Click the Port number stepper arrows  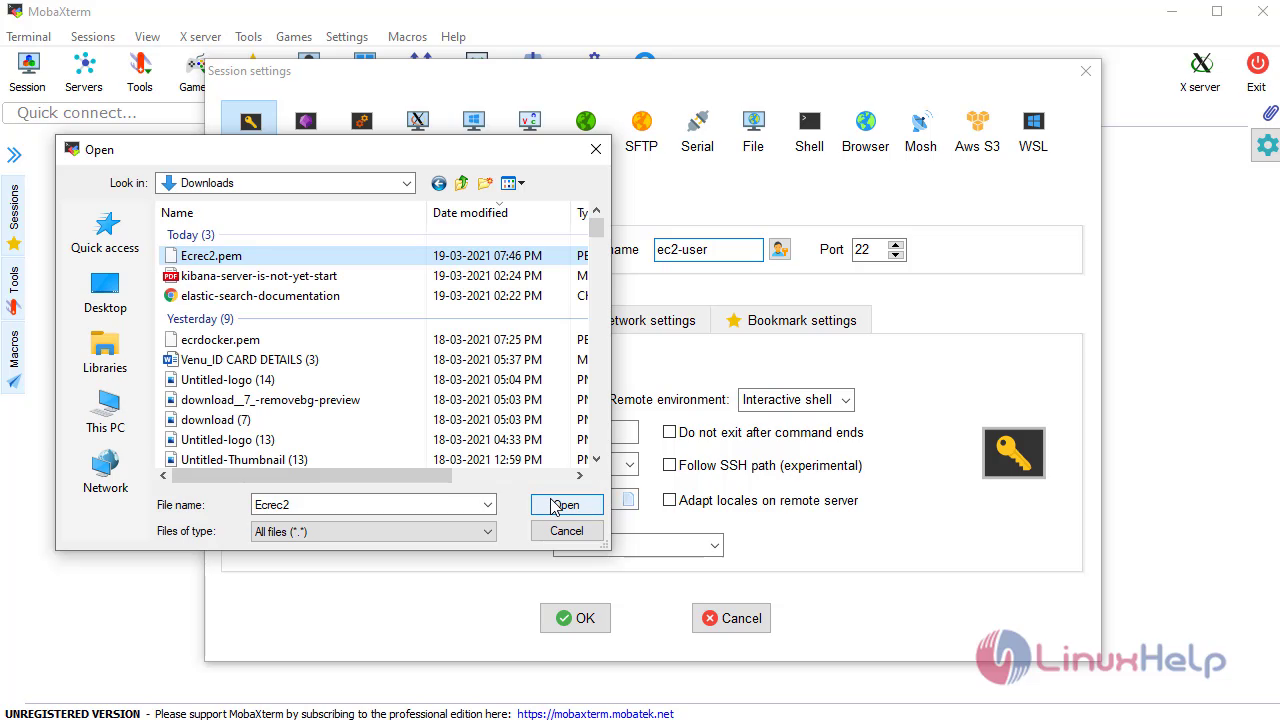tap(896, 249)
